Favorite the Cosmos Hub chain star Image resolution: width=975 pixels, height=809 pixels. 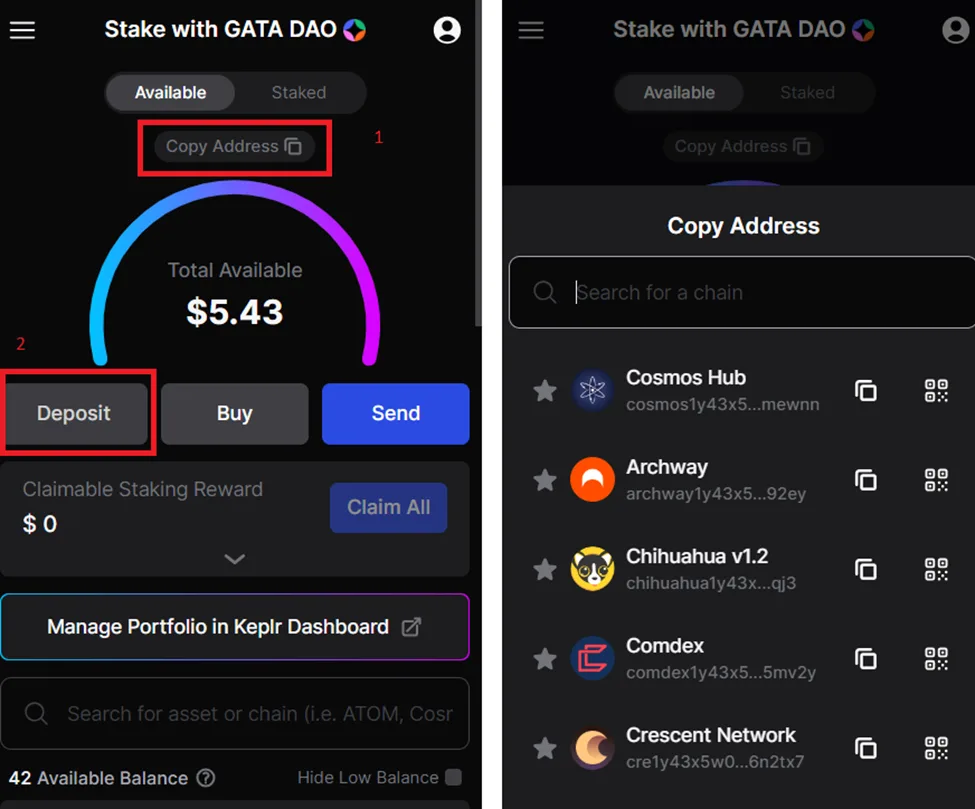point(545,391)
